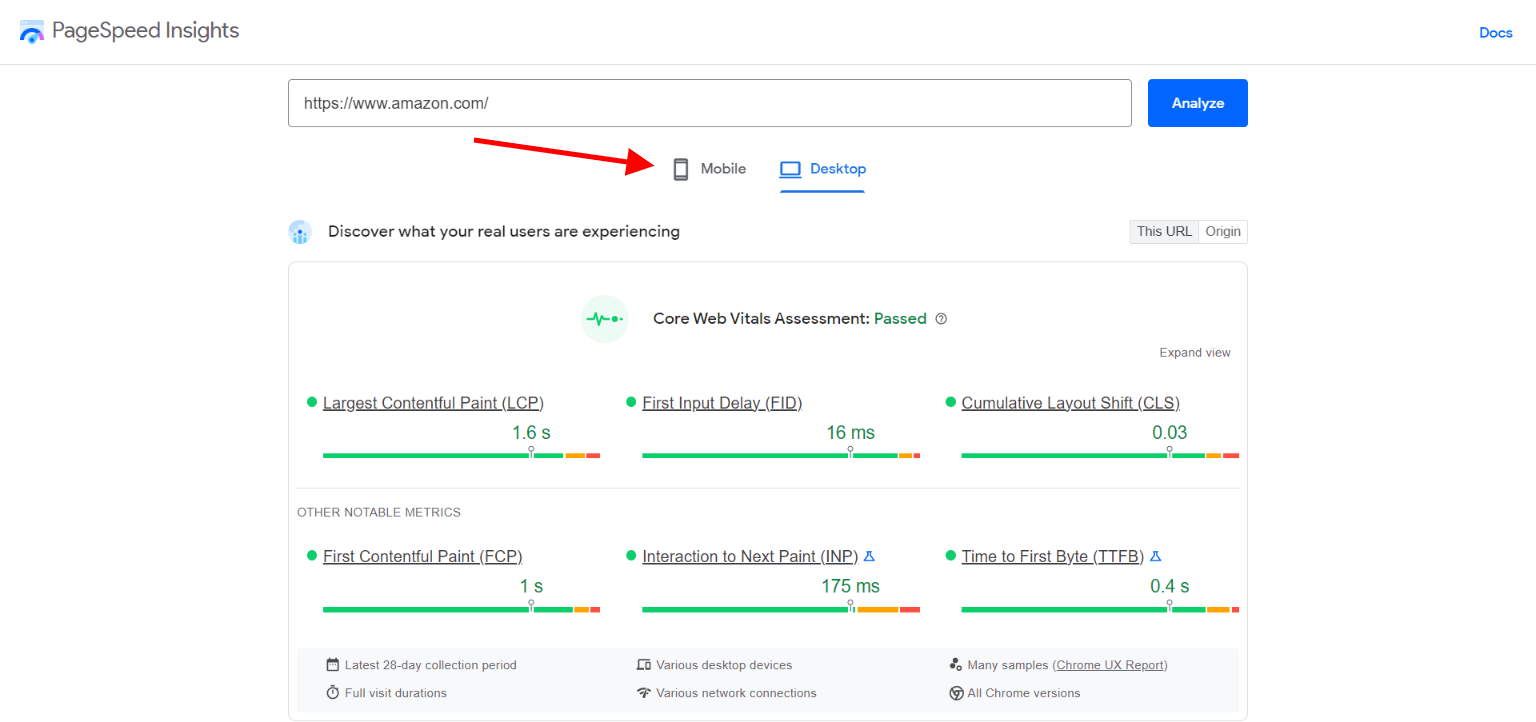The image size is (1536, 722).
Task: Open Cumulative Layout Shift (CLS) link
Action: click(x=1071, y=403)
